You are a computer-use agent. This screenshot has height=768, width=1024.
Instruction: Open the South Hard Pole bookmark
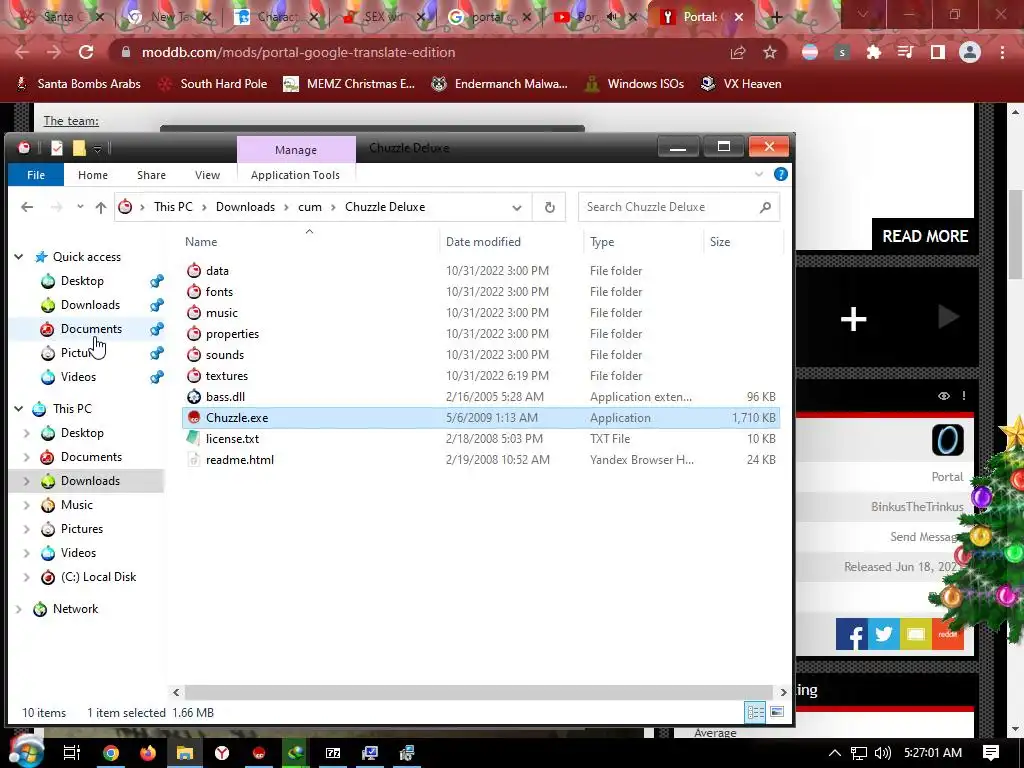[213, 84]
